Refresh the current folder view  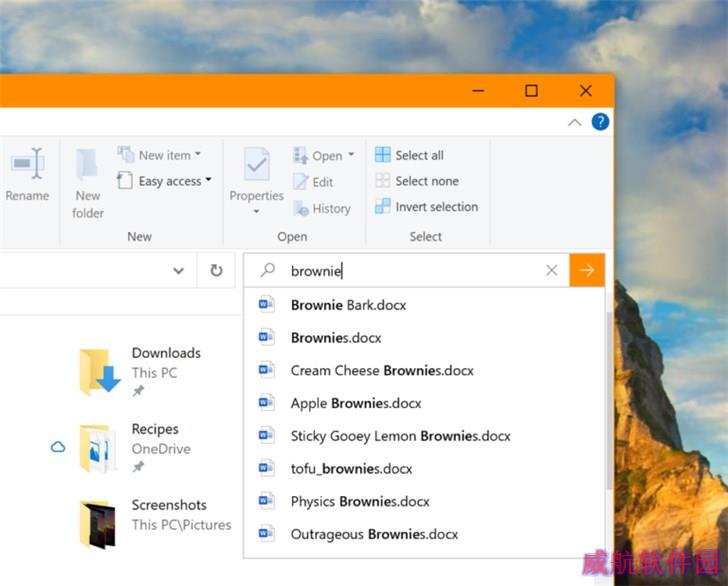(216, 270)
